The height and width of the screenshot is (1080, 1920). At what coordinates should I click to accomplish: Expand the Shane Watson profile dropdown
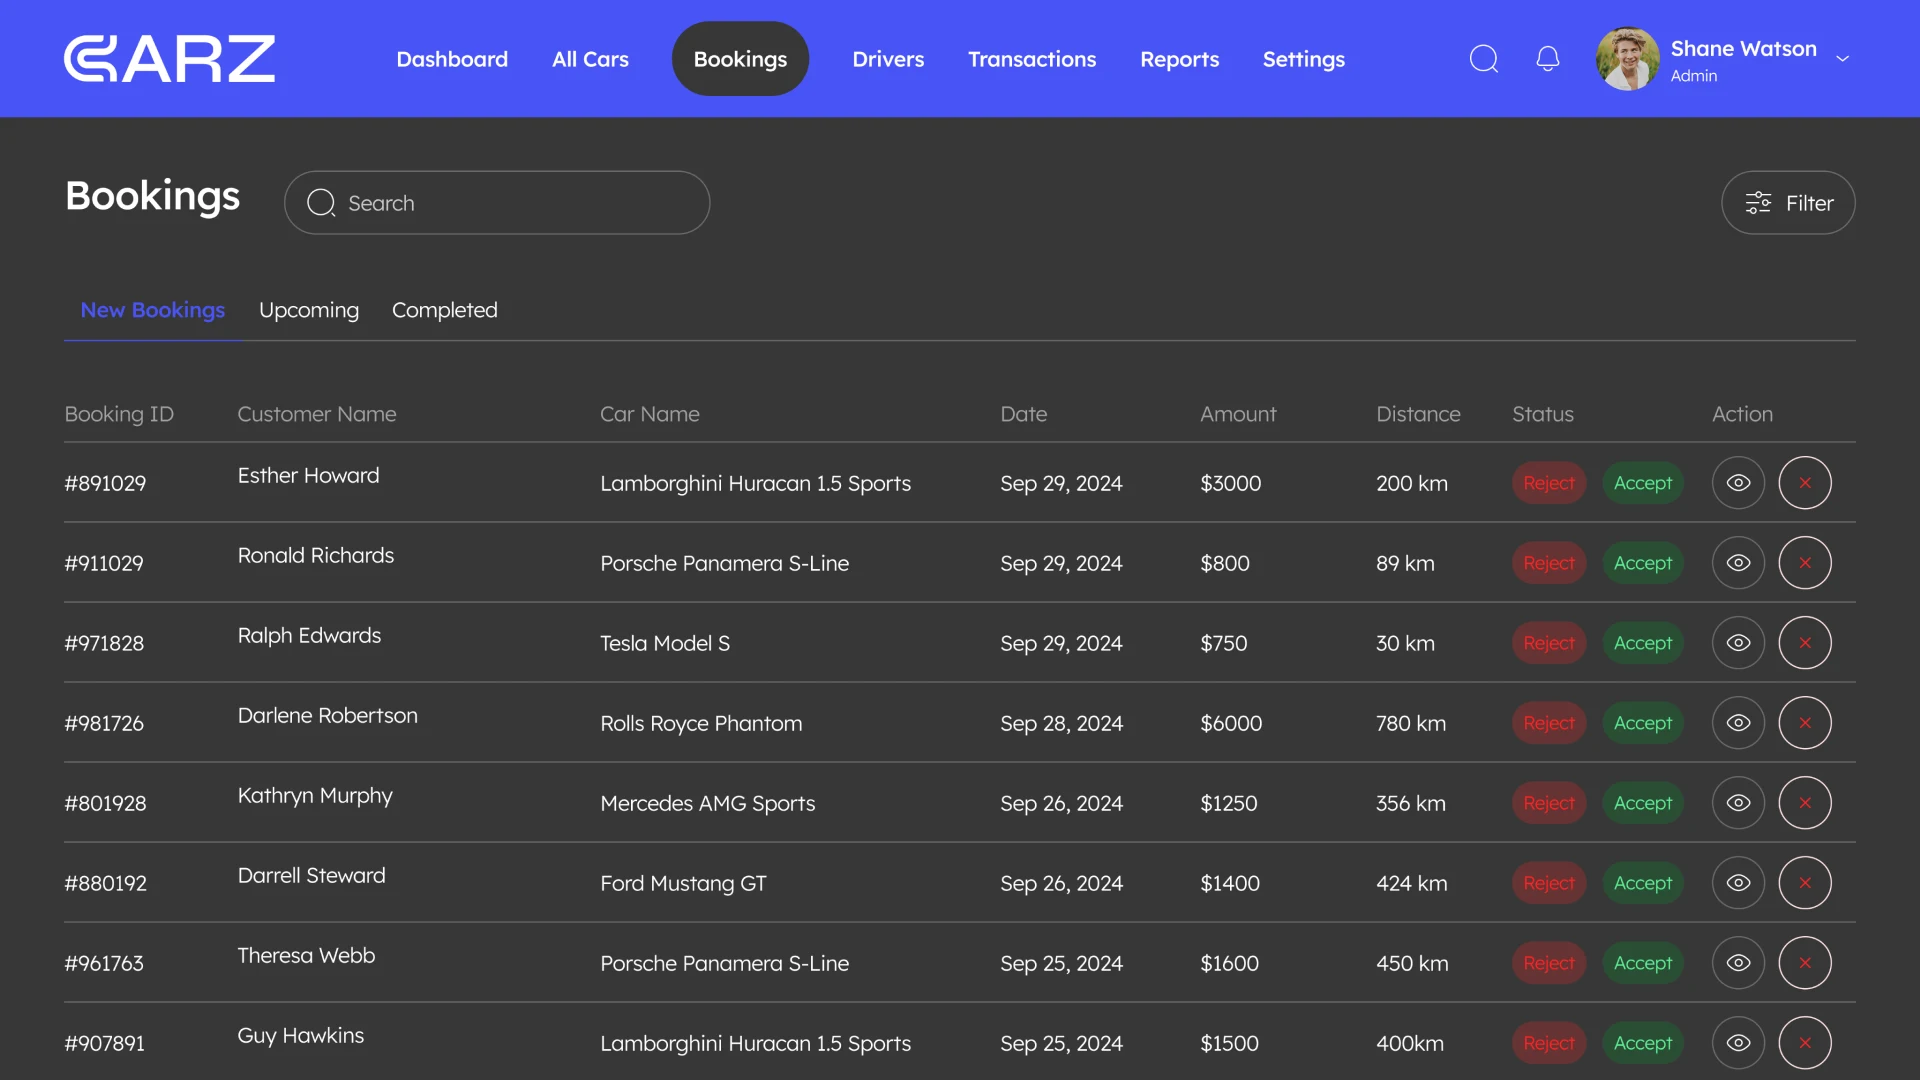[1843, 59]
